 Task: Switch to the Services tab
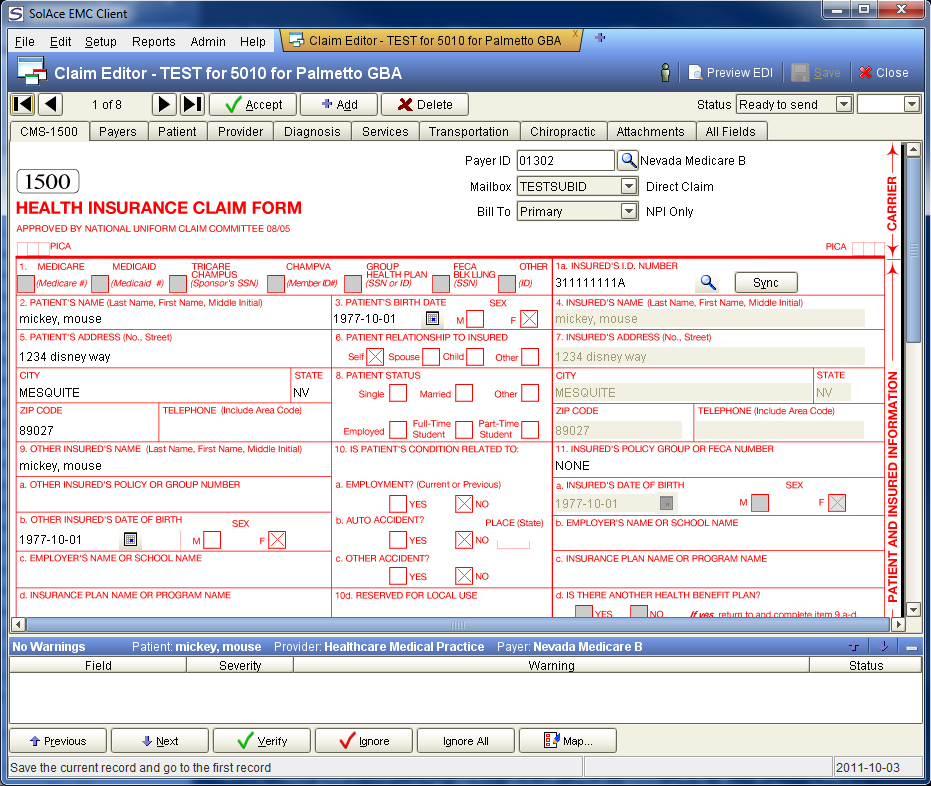[x=385, y=131]
